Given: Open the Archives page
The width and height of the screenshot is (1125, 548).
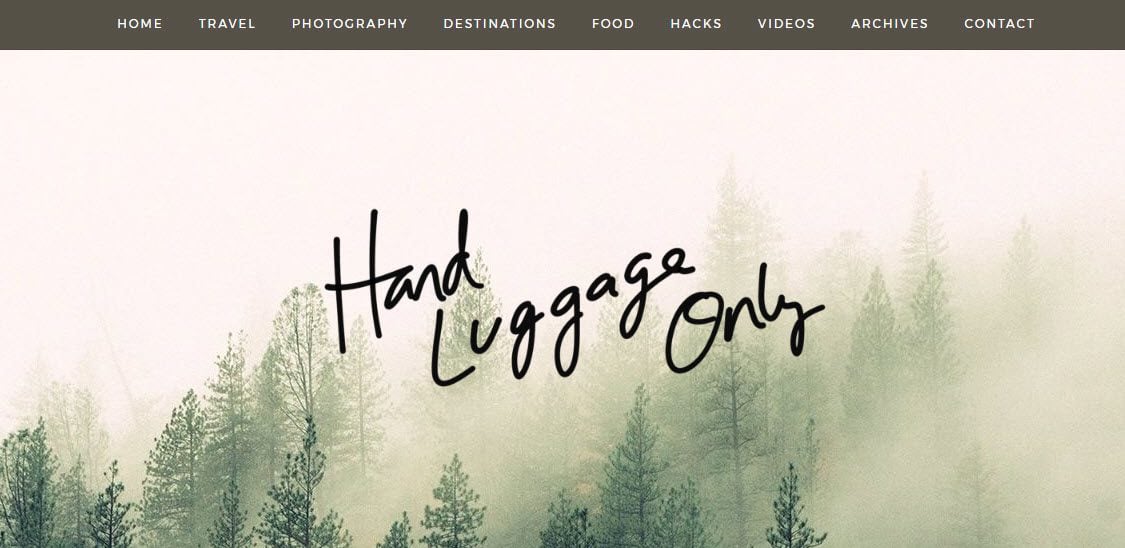Looking at the screenshot, I should pos(890,24).
